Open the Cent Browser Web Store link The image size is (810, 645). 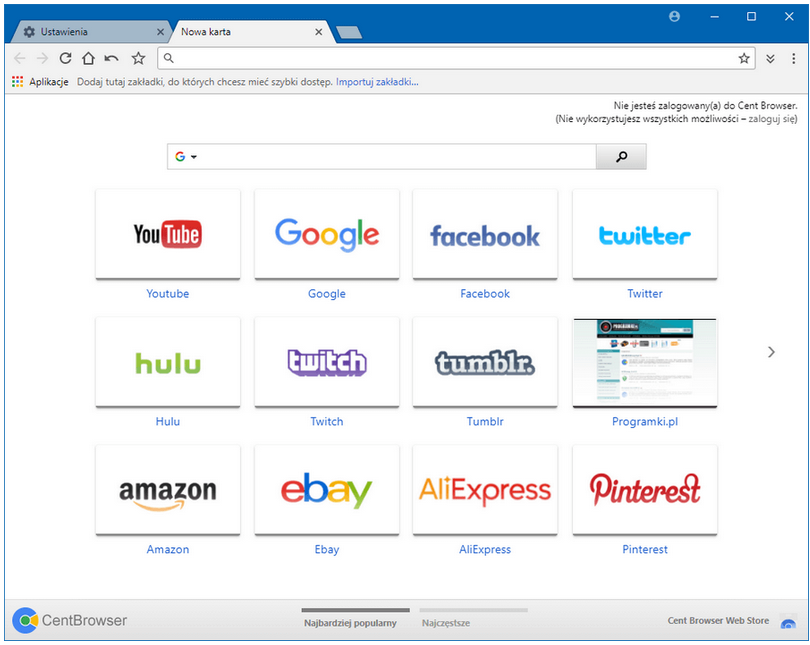pyautogui.click(x=718, y=620)
